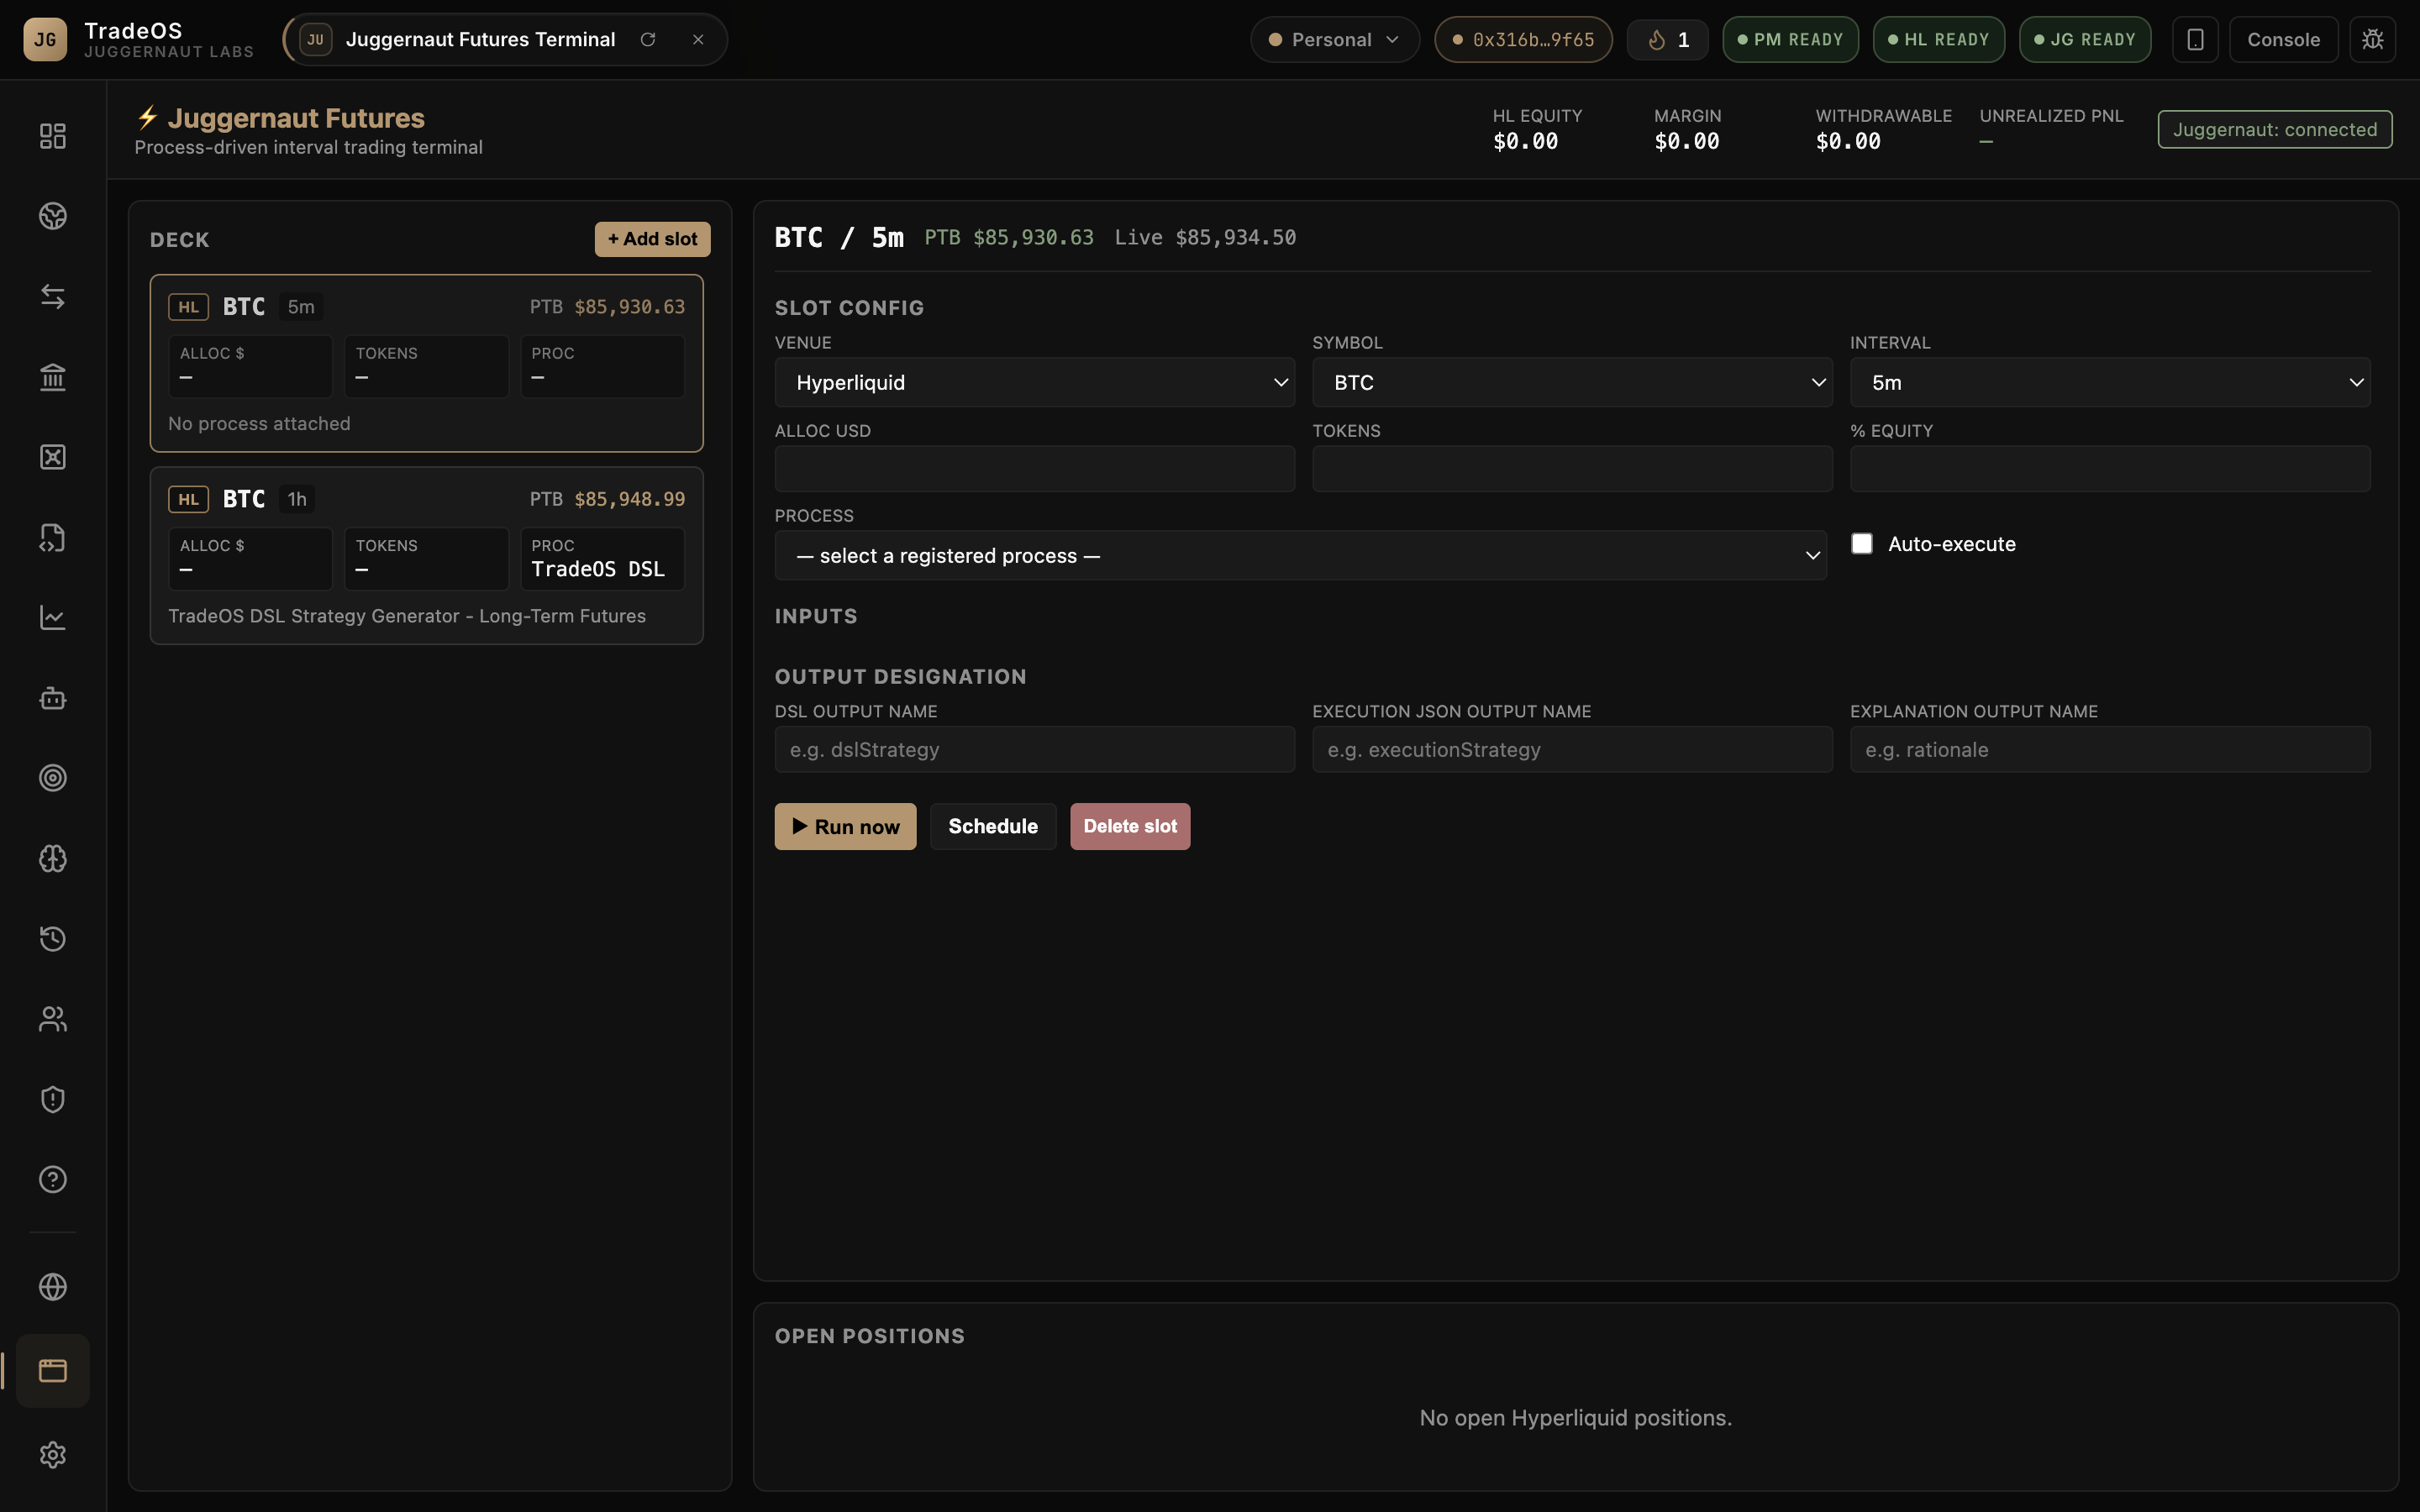The width and height of the screenshot is (2420, 1512).
Task: Click the users sidebar icon
Action: [x=52, y=1019]
